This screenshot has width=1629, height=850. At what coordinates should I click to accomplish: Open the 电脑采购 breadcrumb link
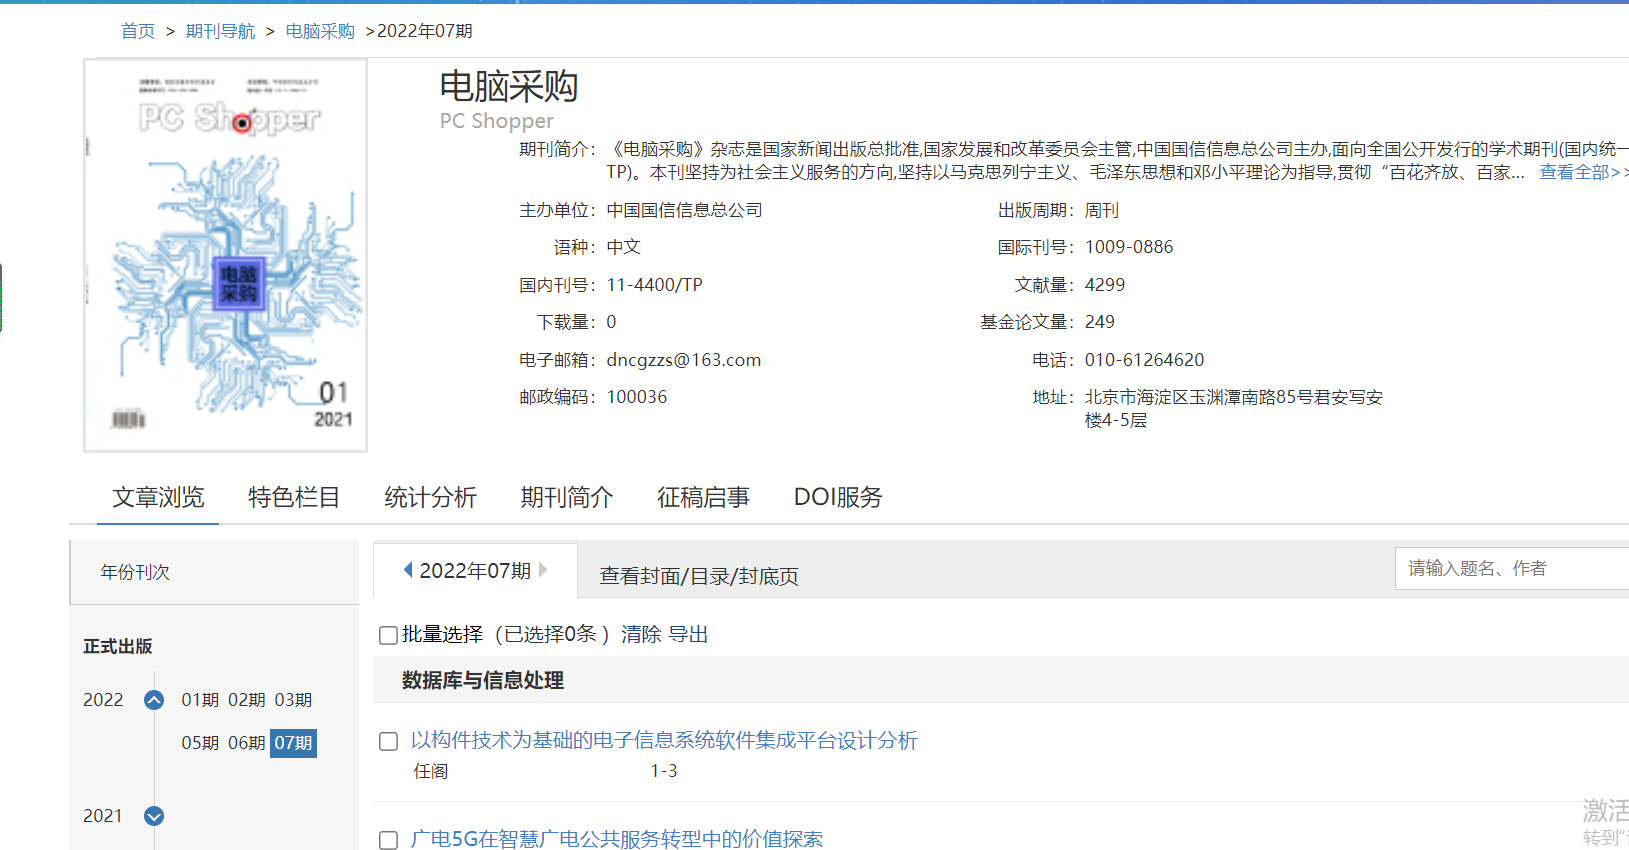point(320,31)
